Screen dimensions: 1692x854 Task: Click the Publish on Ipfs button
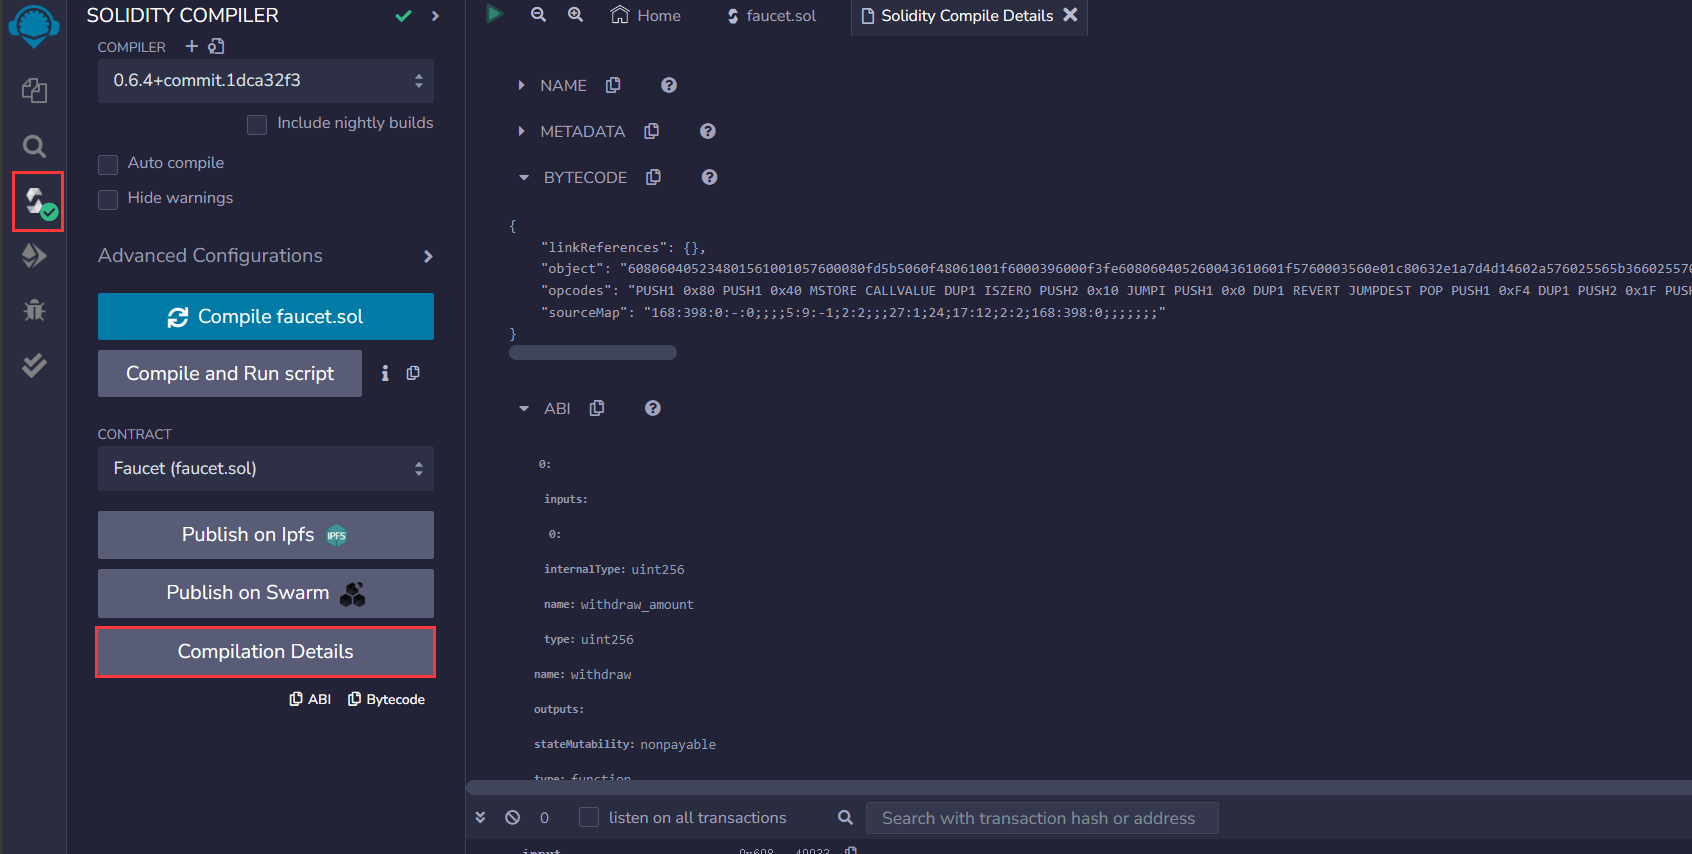coord(265,535)
